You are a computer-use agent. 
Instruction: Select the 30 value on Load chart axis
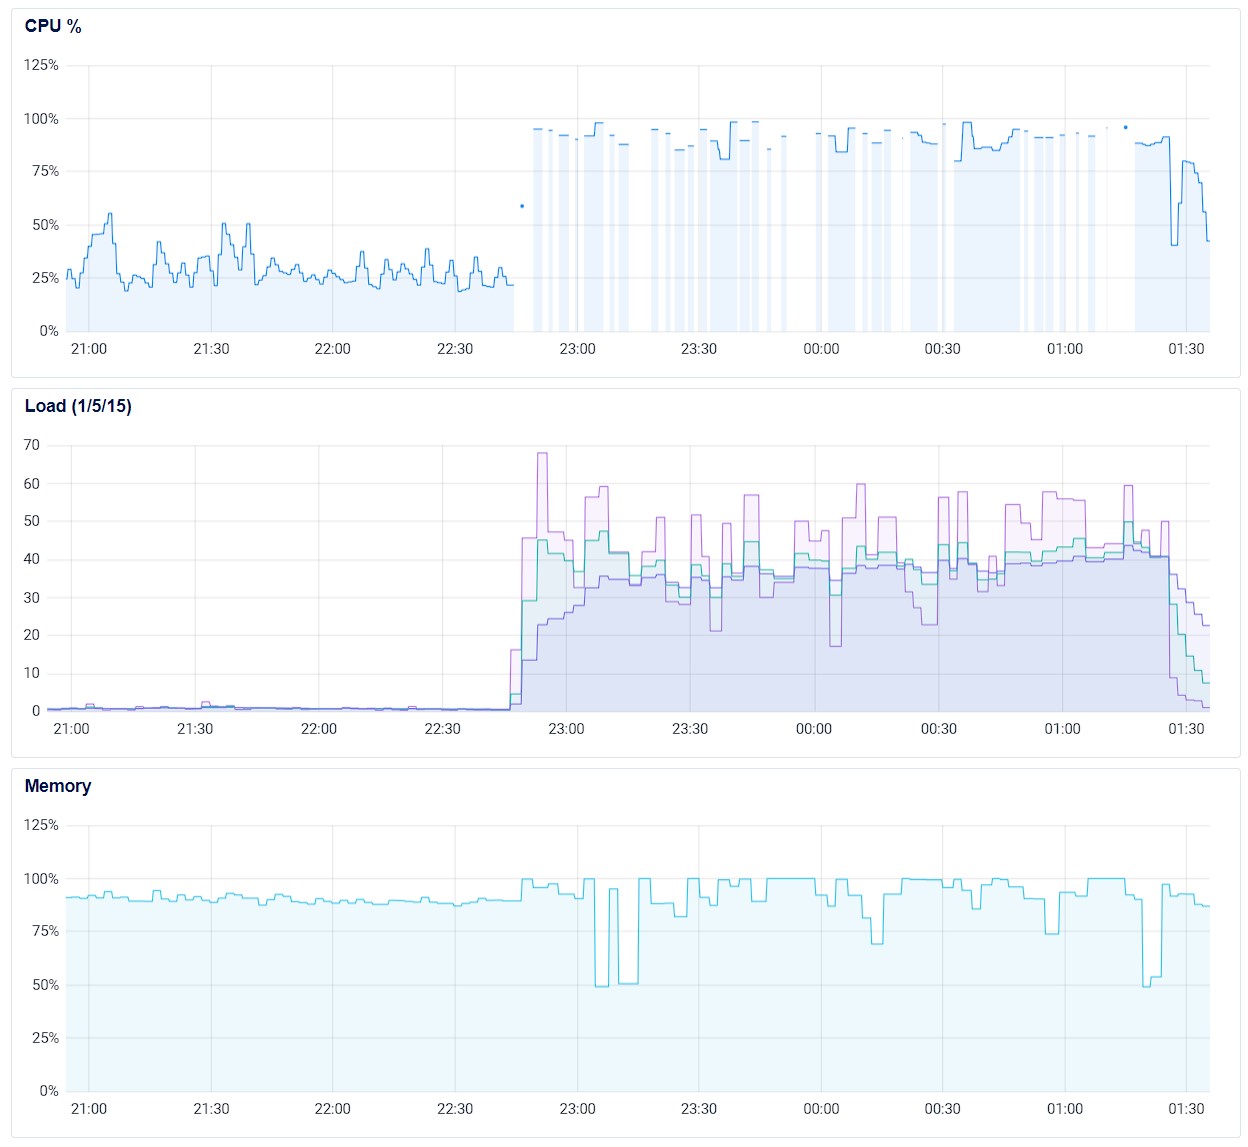click(x=32, y=598)
